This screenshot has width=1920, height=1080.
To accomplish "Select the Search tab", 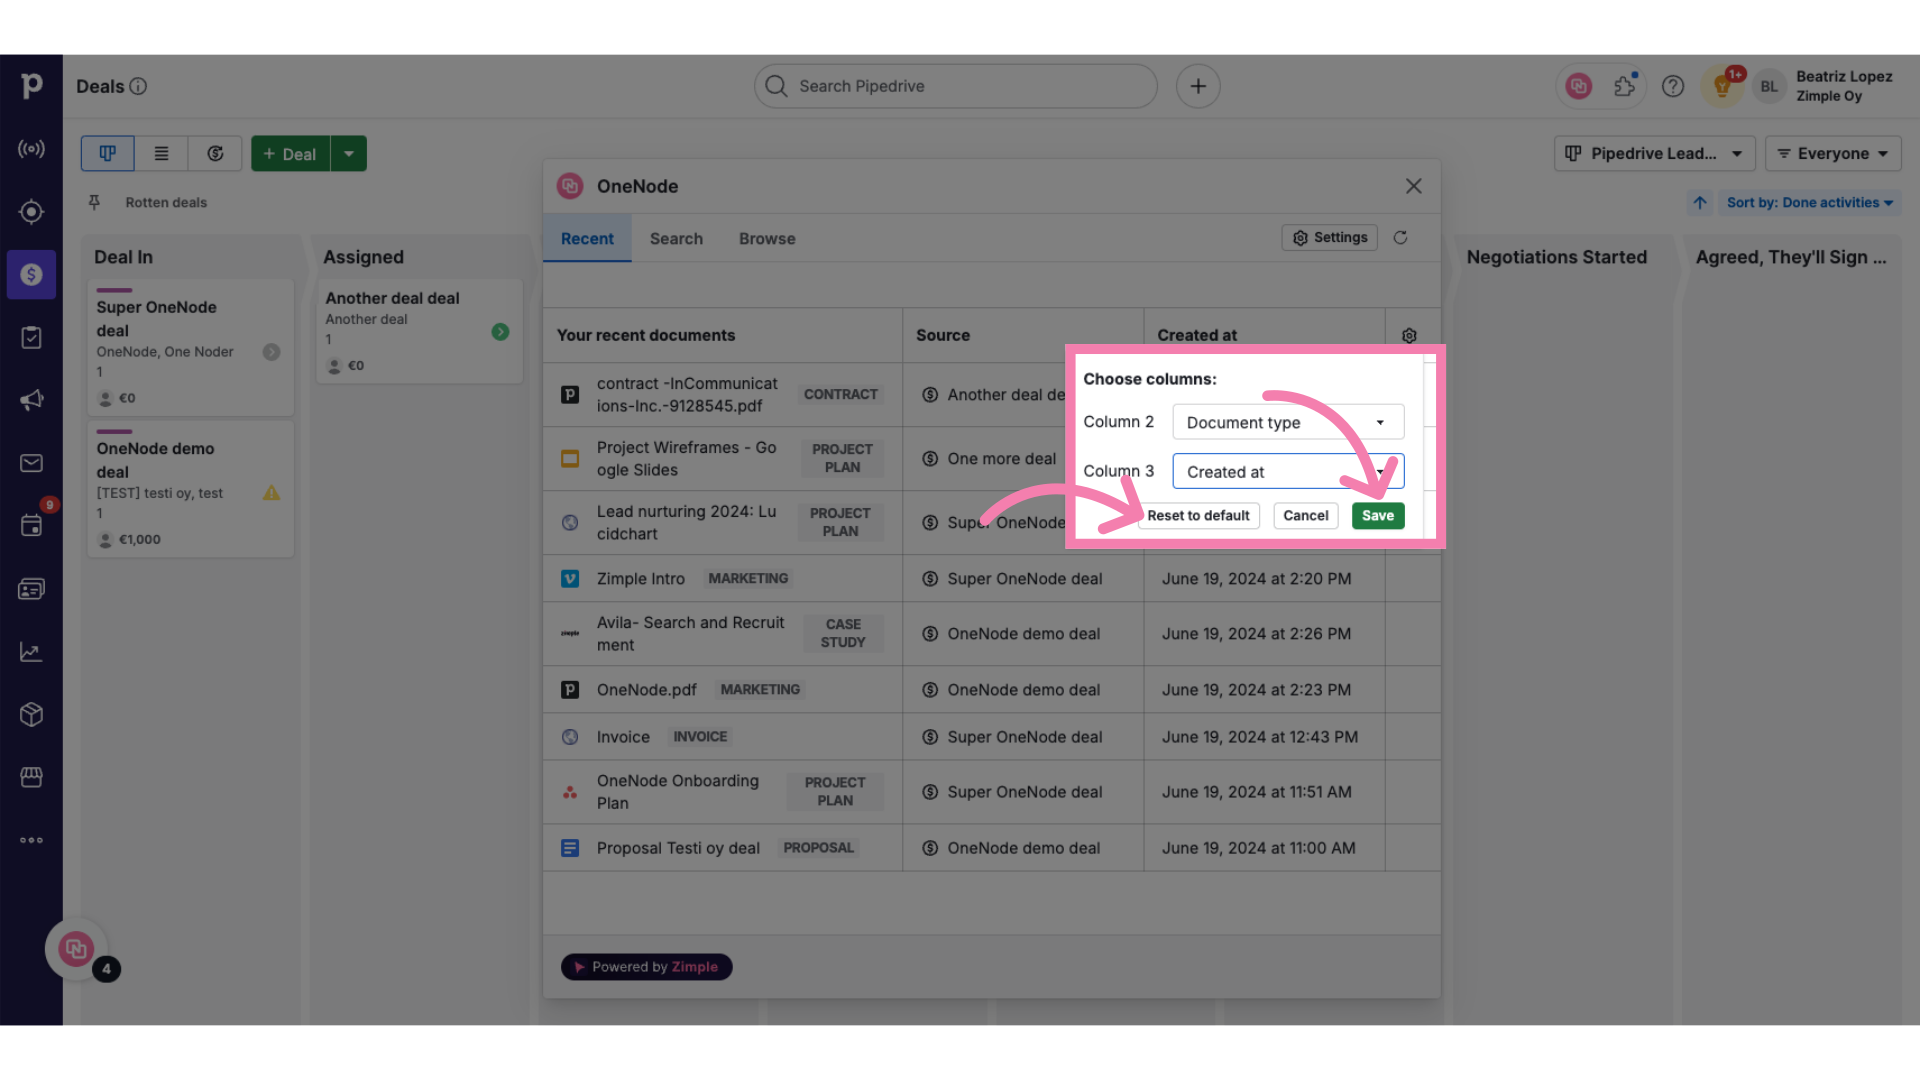I will coord(676,239).
